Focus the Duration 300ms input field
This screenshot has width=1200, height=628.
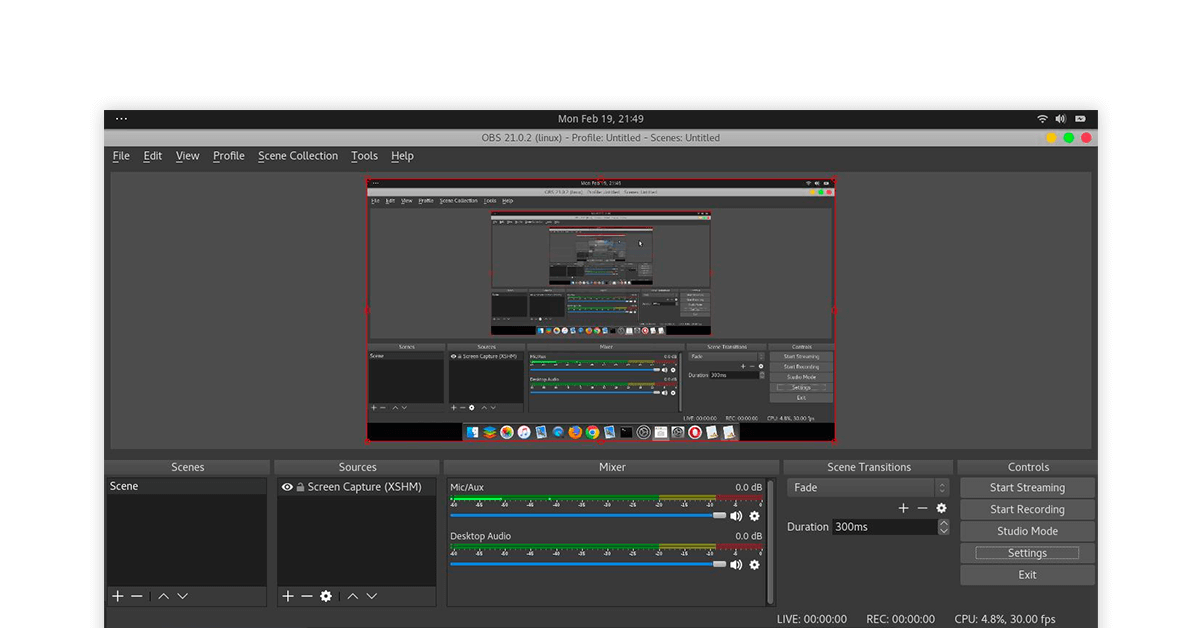pyautogui.click(x=884, y=527)
